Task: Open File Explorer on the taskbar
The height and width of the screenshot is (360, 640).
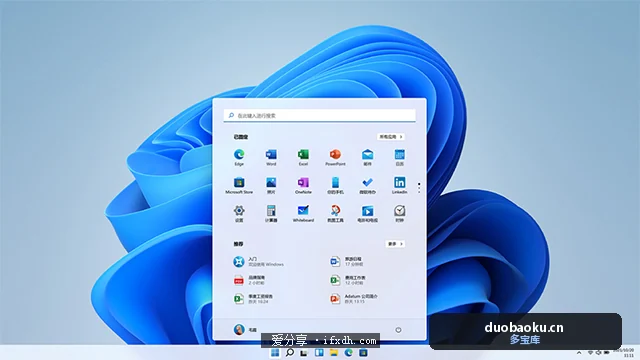Action: click(x=334, y=353)
